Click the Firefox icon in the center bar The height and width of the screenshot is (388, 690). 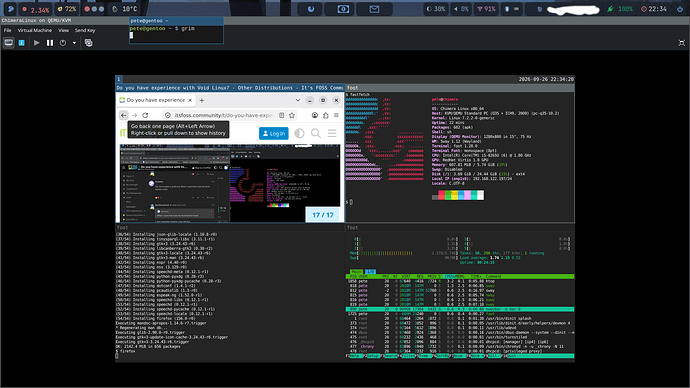click(x=311, y=9)
